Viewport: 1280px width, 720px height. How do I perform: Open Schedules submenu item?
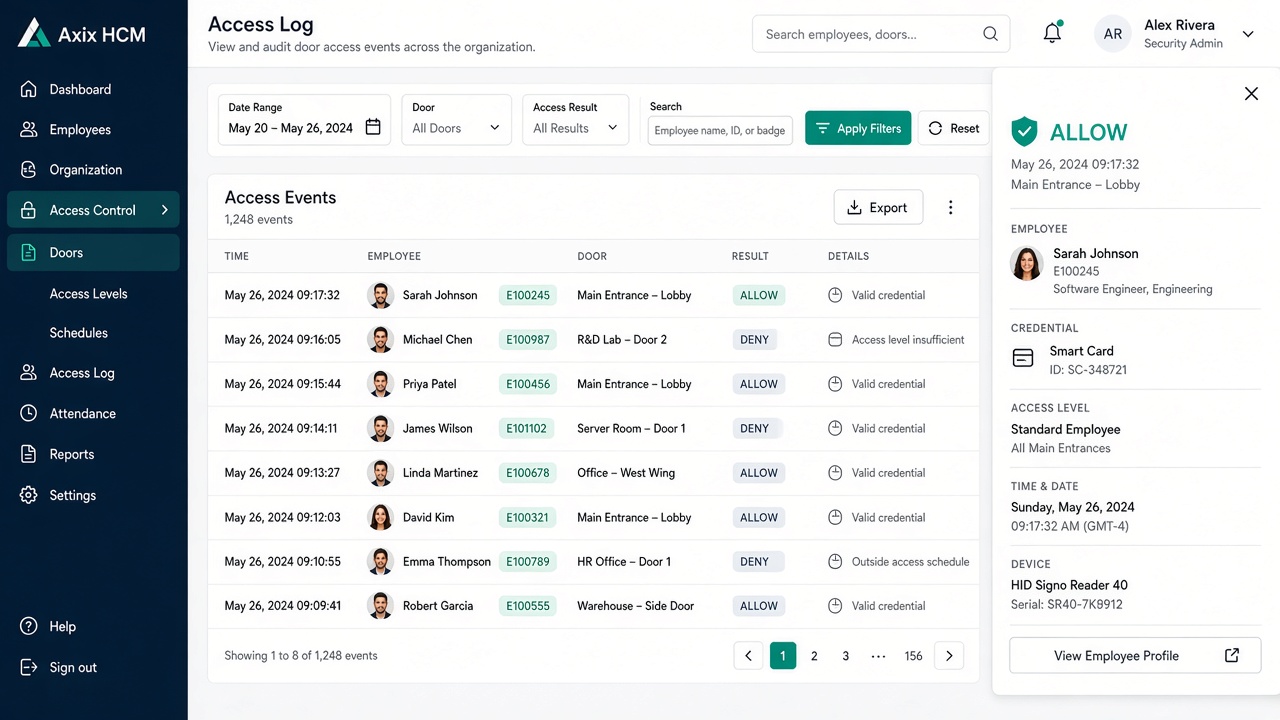[x=79, y=333]
